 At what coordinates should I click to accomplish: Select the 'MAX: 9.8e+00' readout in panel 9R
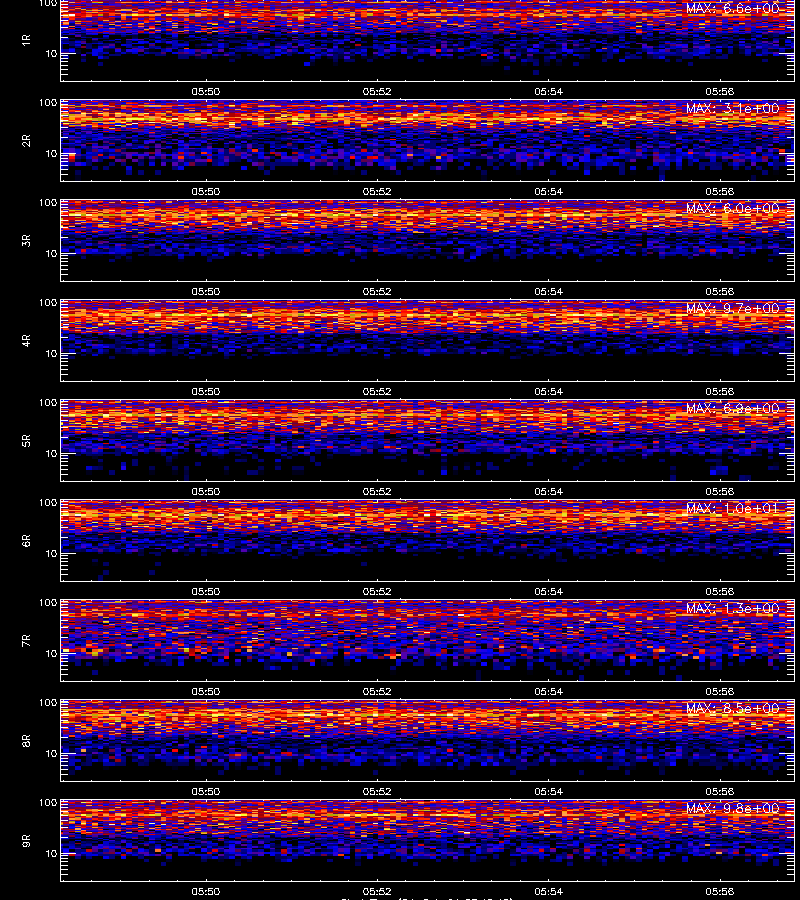pos(732,809)
